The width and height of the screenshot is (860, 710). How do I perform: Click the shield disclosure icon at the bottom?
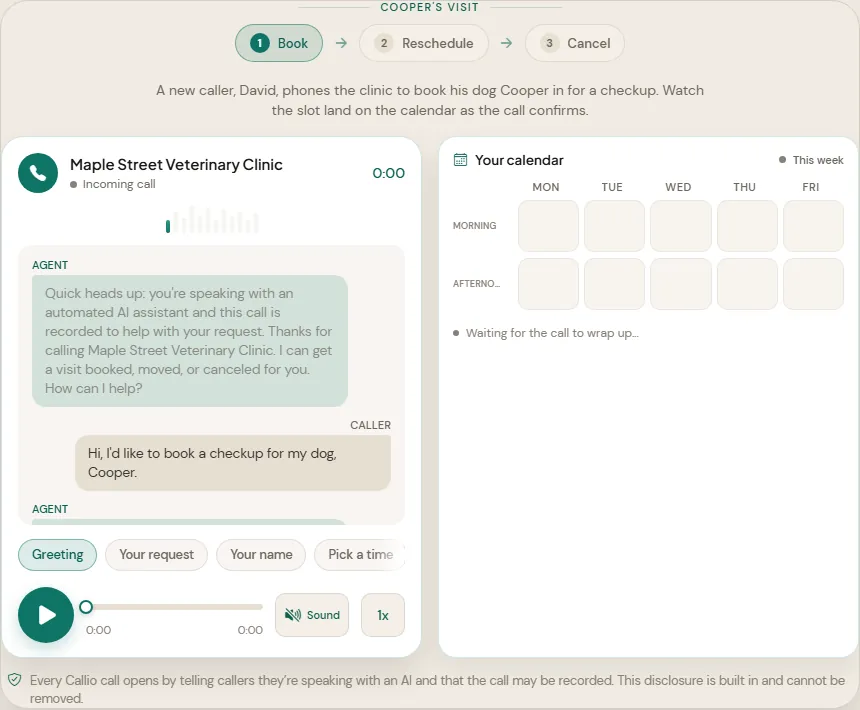(x=15, y=680)
